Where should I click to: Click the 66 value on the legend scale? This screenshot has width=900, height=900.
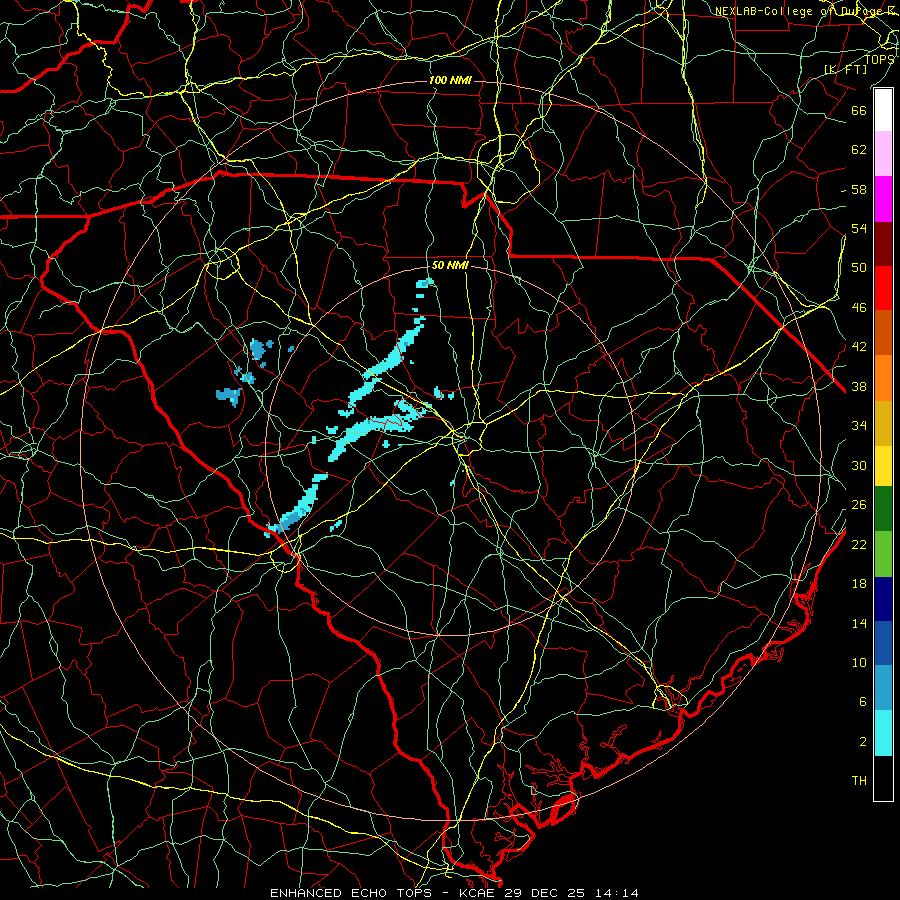click(859, 110)
